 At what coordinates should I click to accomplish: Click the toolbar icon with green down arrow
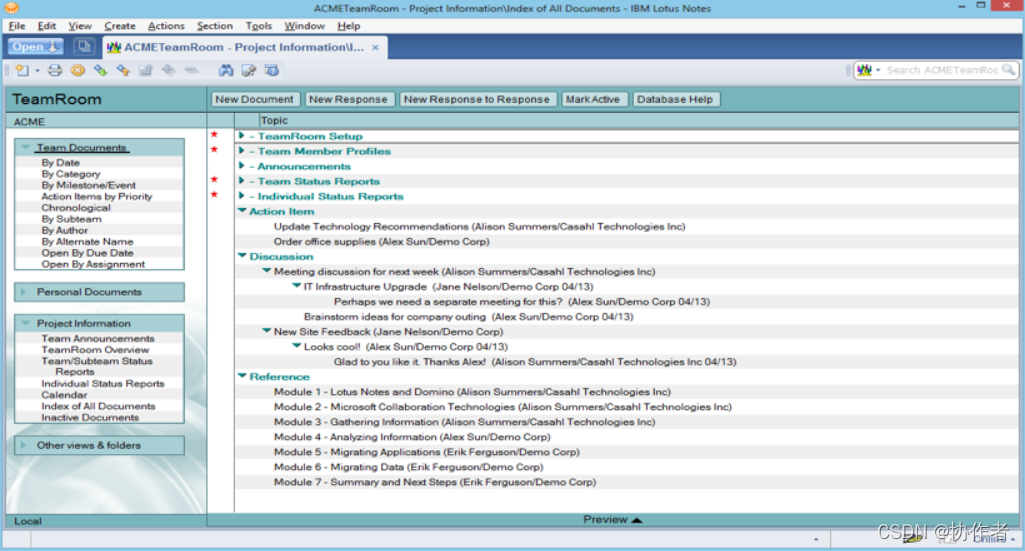click(100, 70)
